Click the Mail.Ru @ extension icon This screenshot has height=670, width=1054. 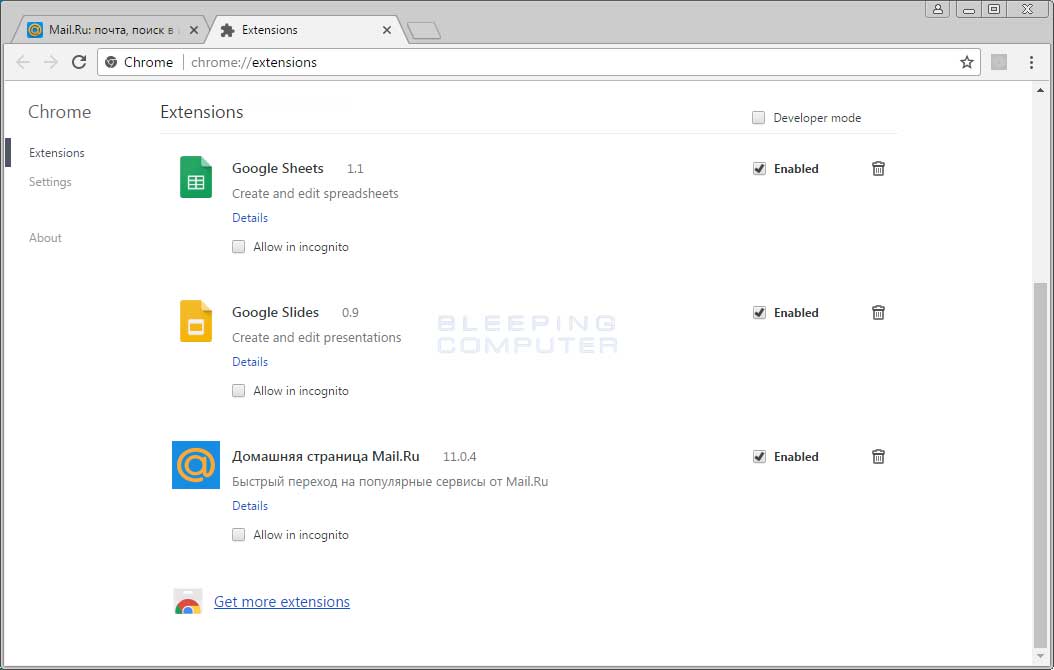pos(195,465)
